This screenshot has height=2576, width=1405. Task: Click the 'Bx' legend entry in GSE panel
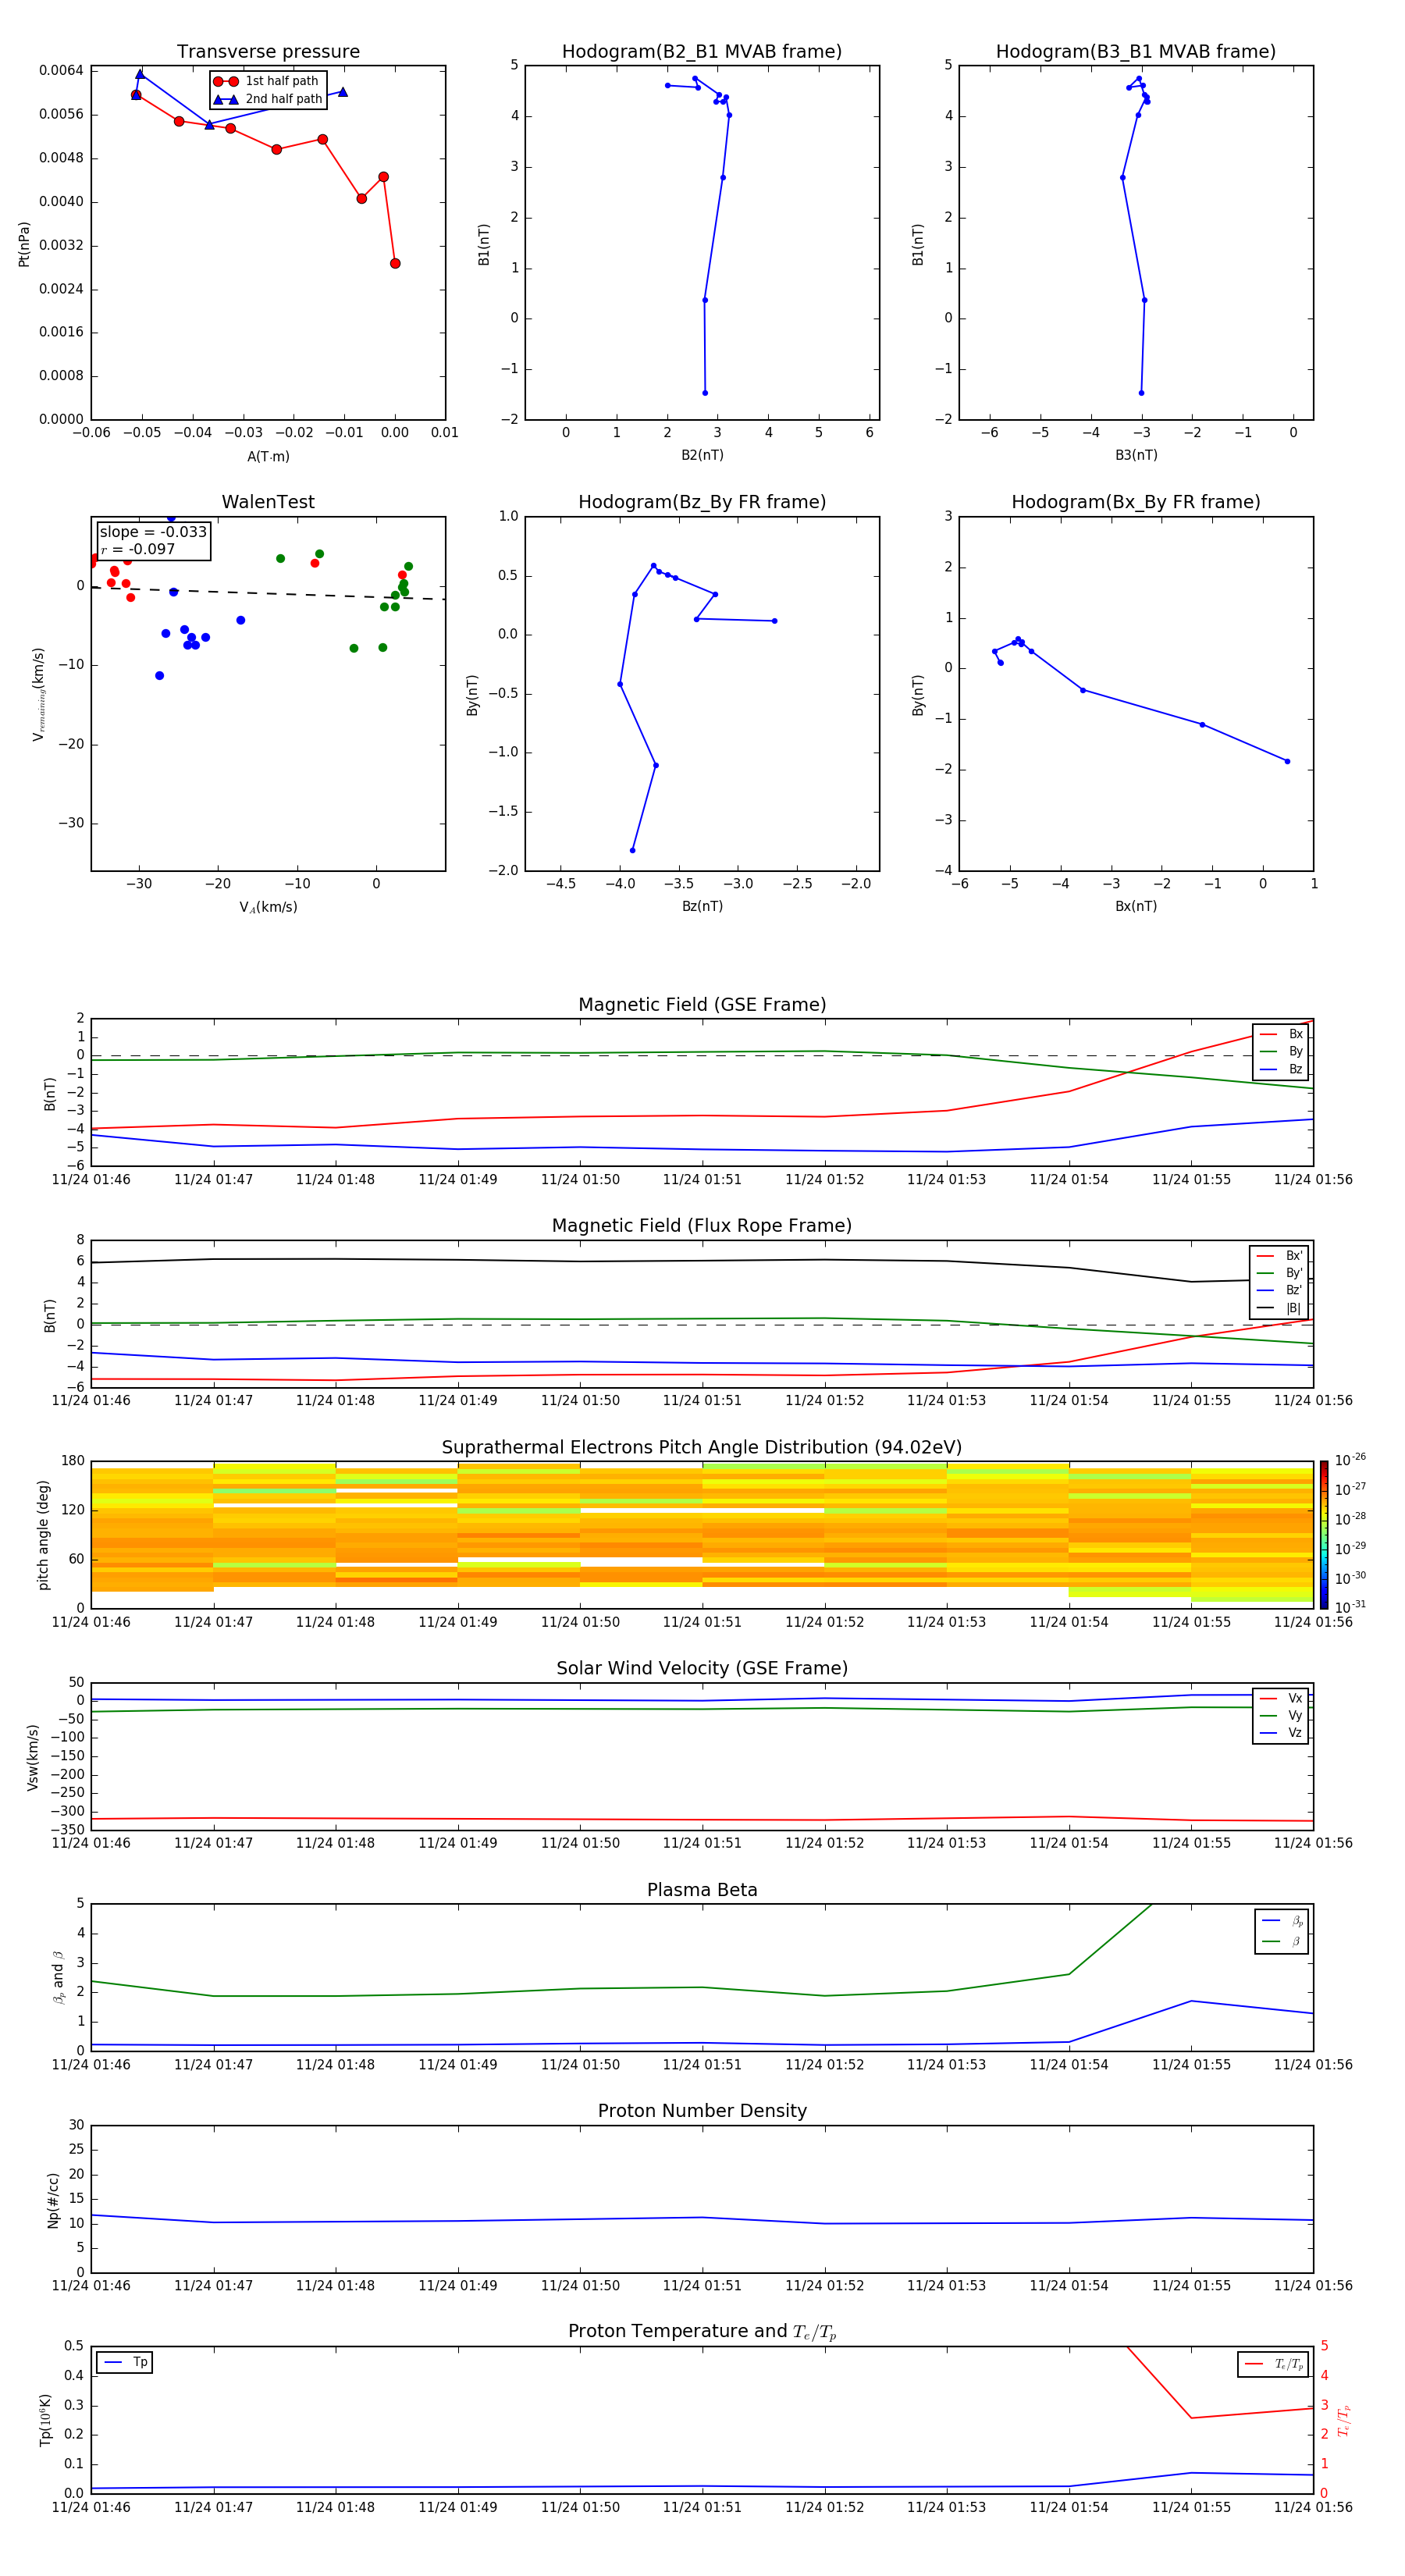click(1281, 1034)
